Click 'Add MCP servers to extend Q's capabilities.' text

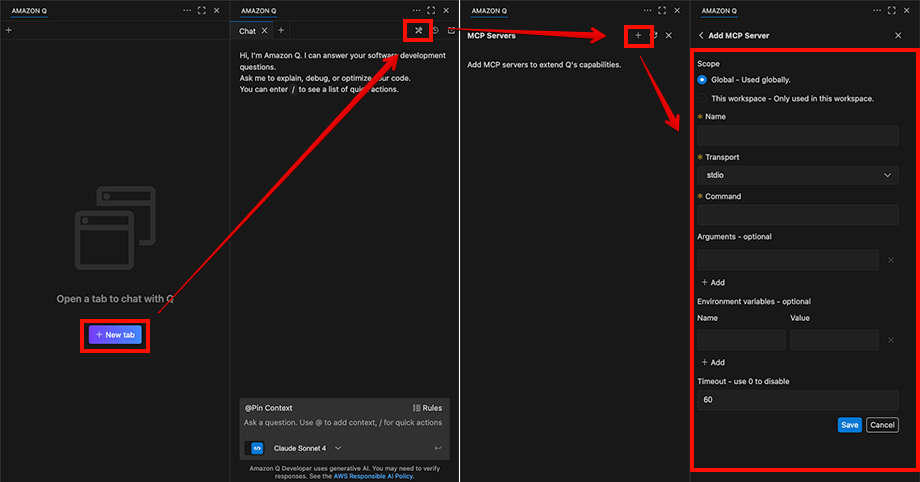(x=544, y=65)
